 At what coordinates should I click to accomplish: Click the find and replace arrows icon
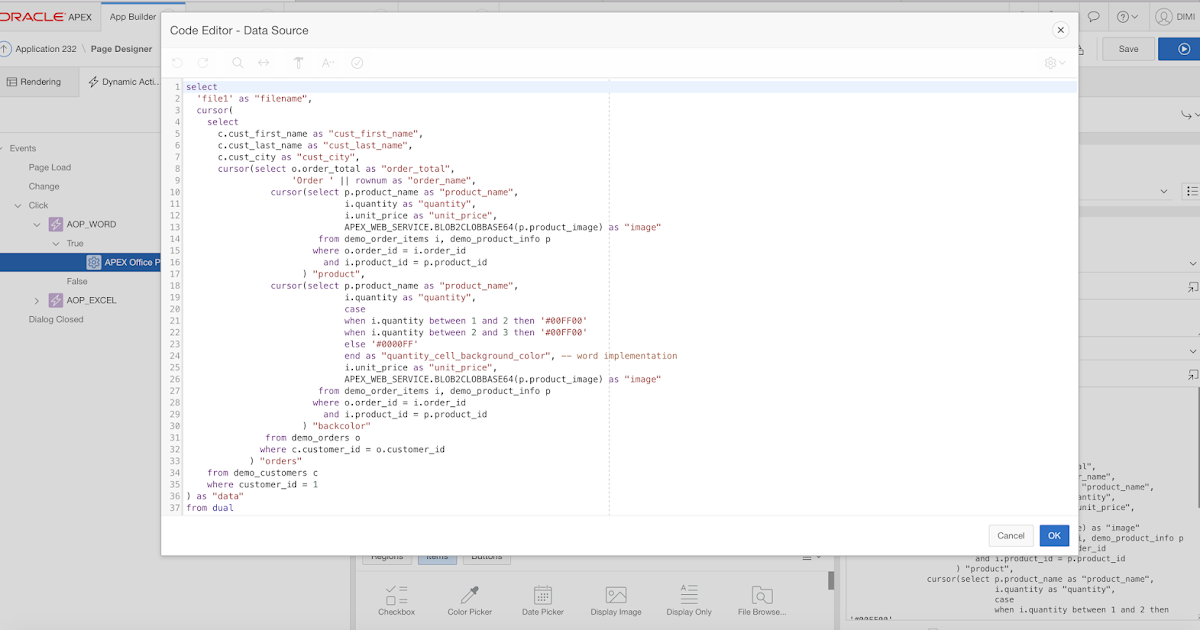(263, 62)
